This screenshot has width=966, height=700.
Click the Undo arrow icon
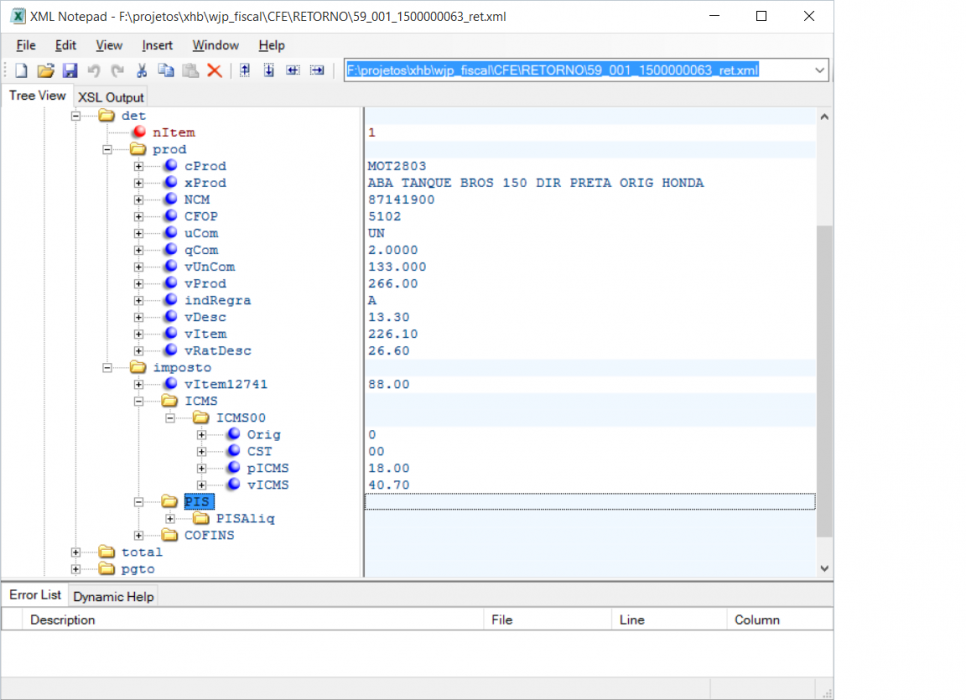coord(94,70)
